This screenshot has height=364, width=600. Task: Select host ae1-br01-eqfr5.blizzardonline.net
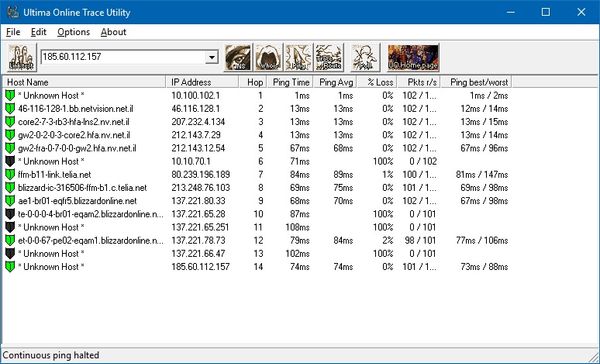point(77,201)
